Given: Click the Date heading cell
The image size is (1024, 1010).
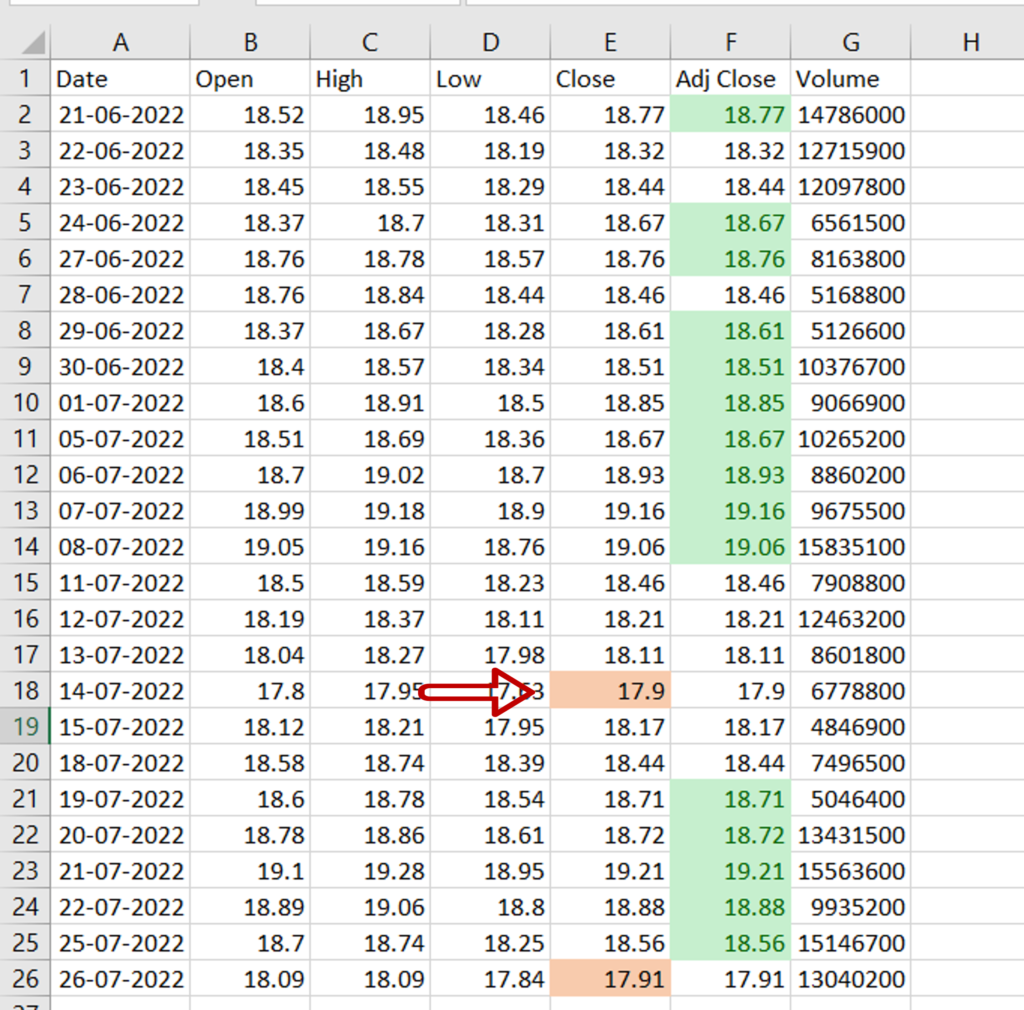Looking at the screenshot, I should 120,79.
